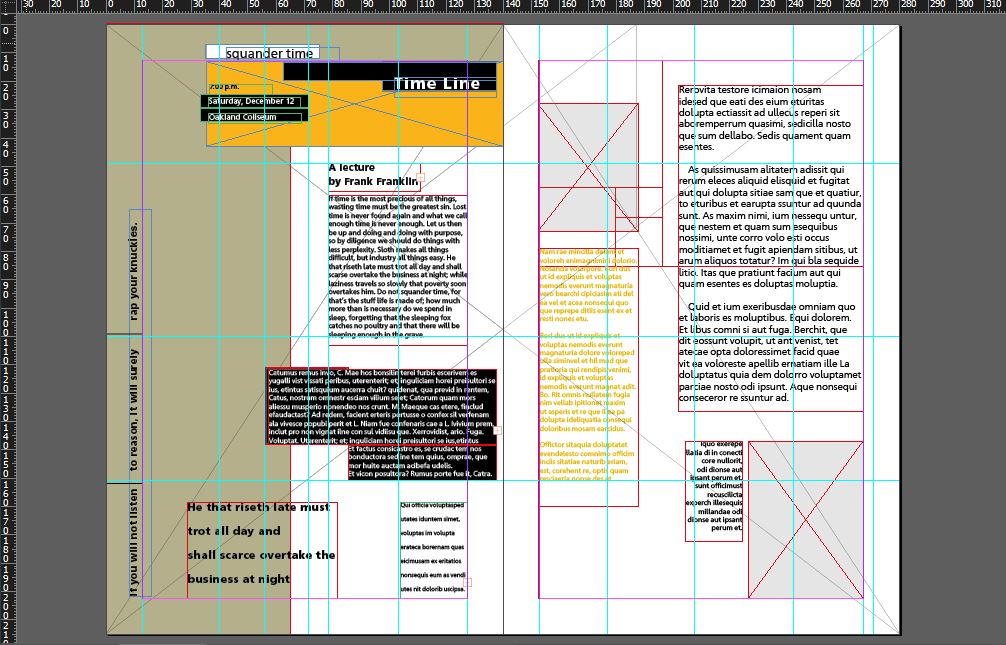Select upper gray image placeholder on right page
The height and width of the screenshot is (645, 1006).
(588, 166)
